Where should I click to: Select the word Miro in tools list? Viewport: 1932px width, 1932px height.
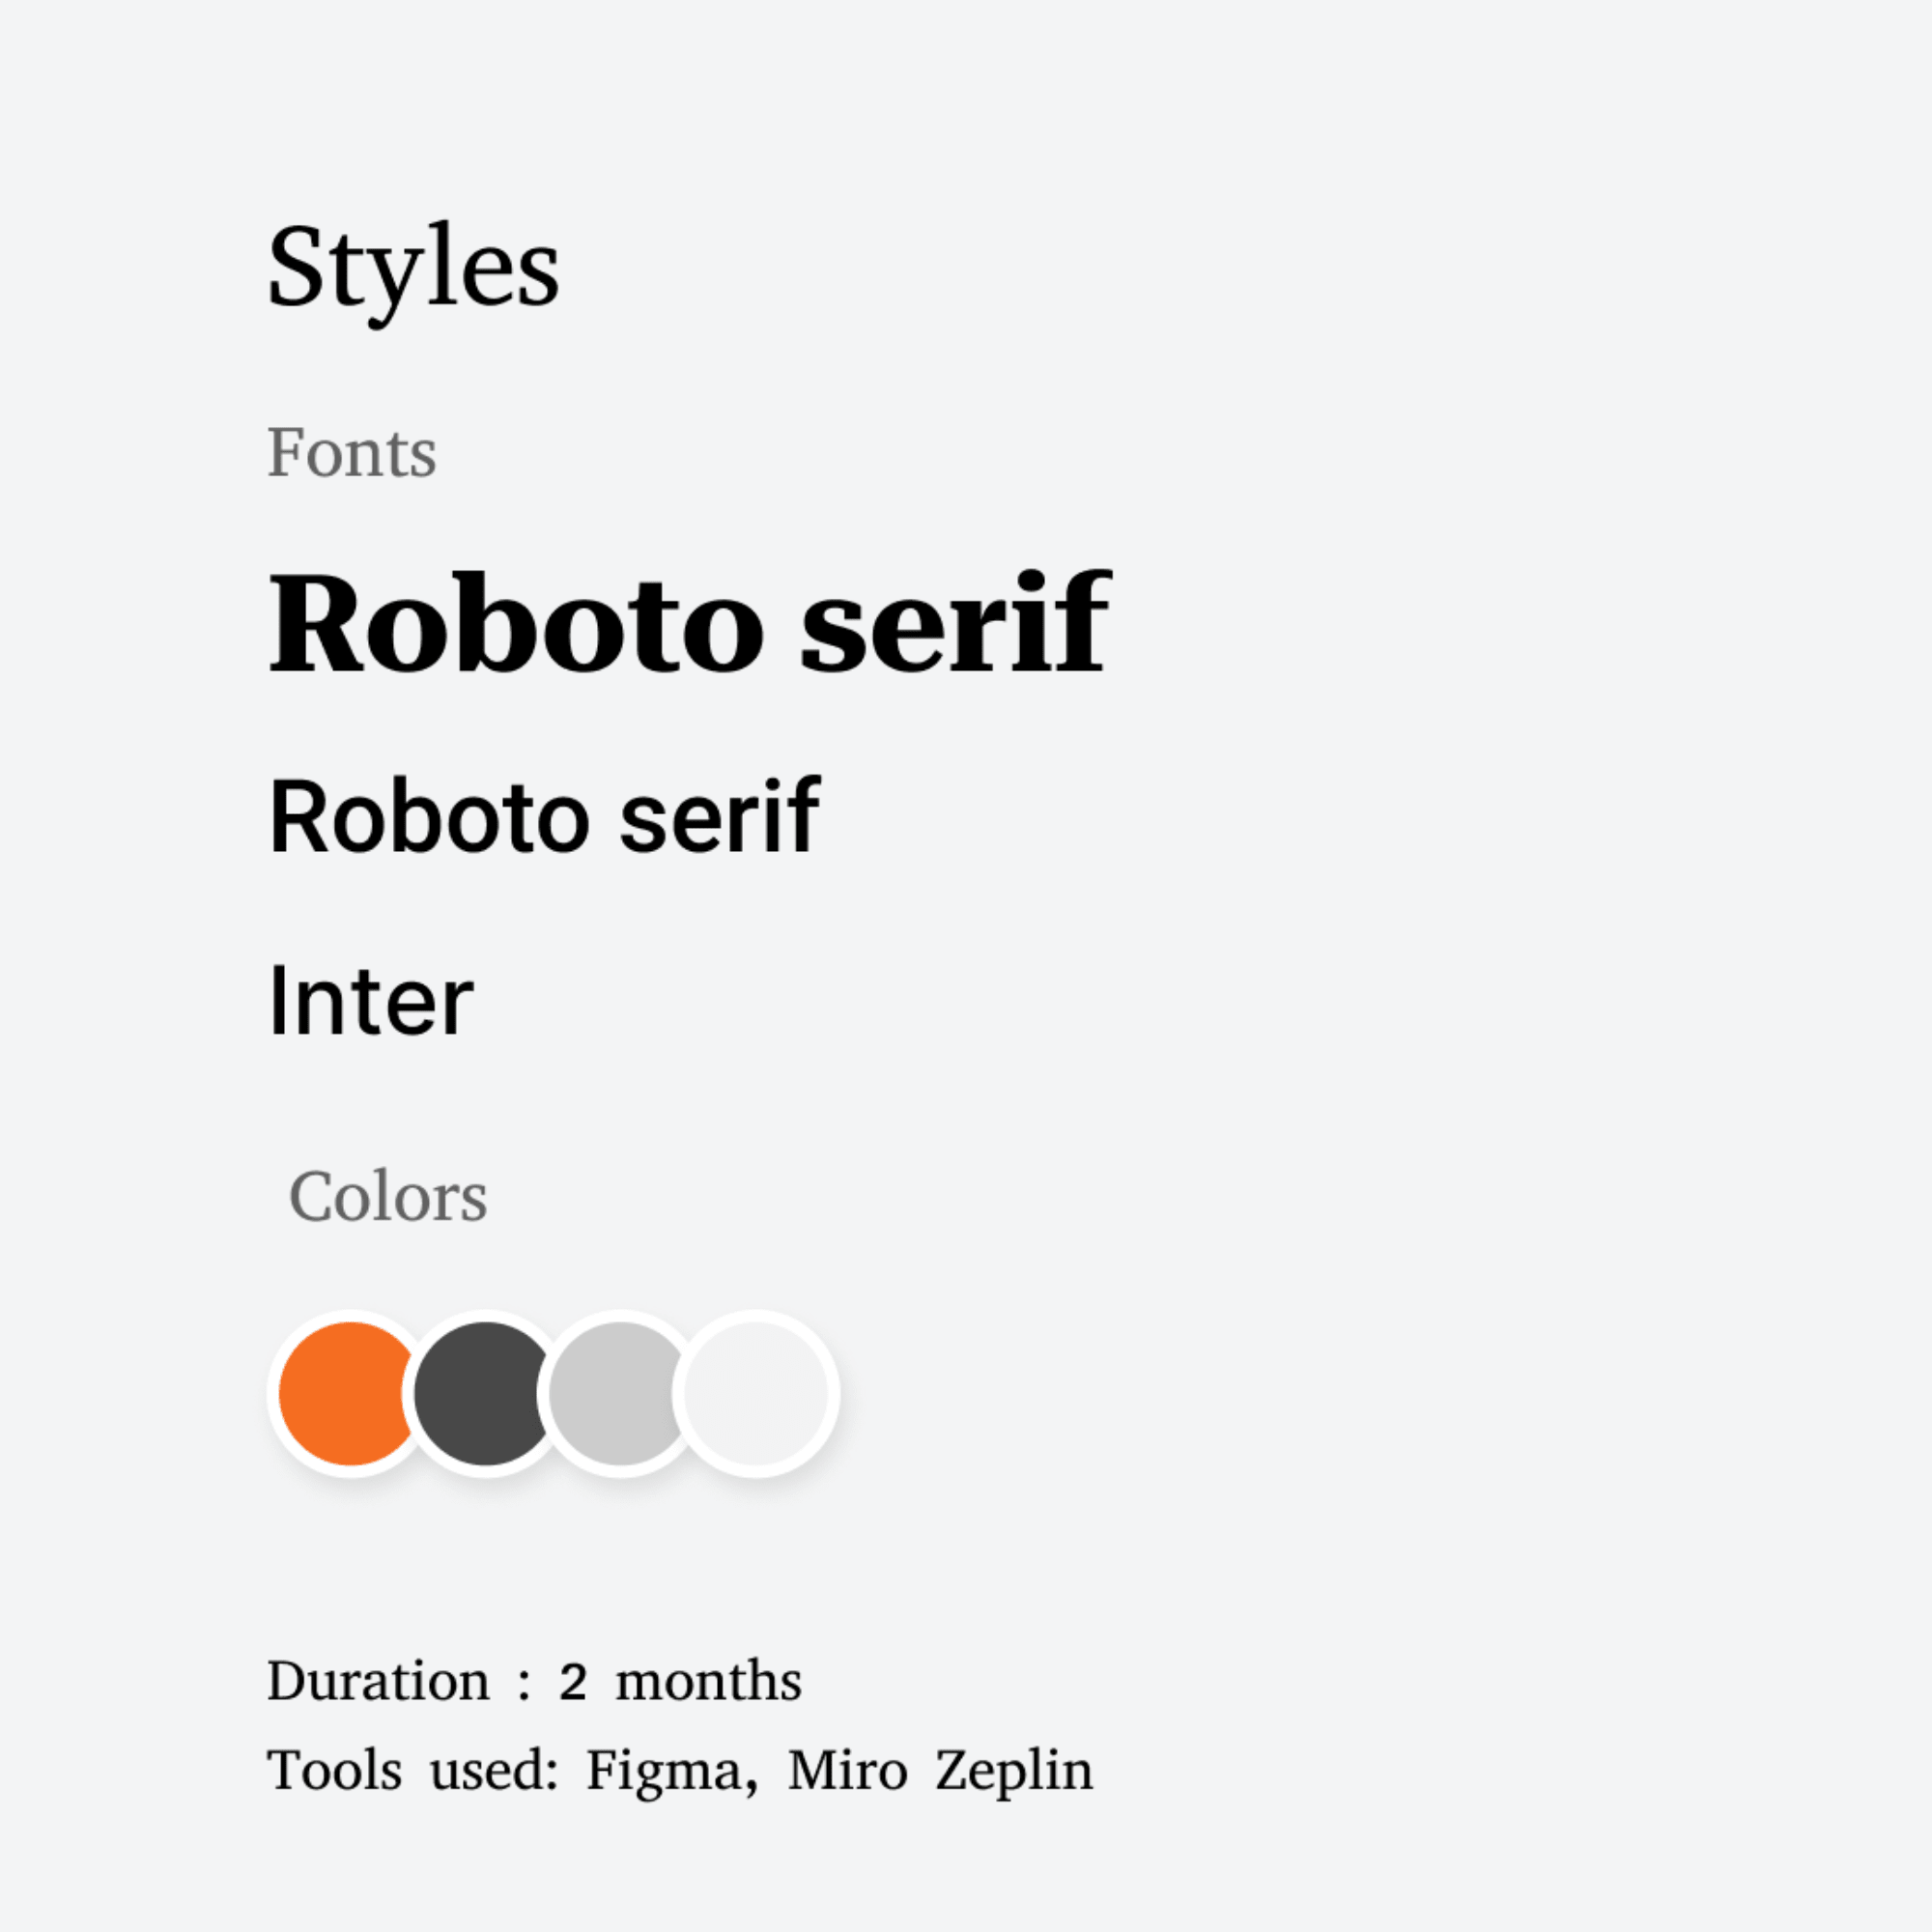(848, 1770)
